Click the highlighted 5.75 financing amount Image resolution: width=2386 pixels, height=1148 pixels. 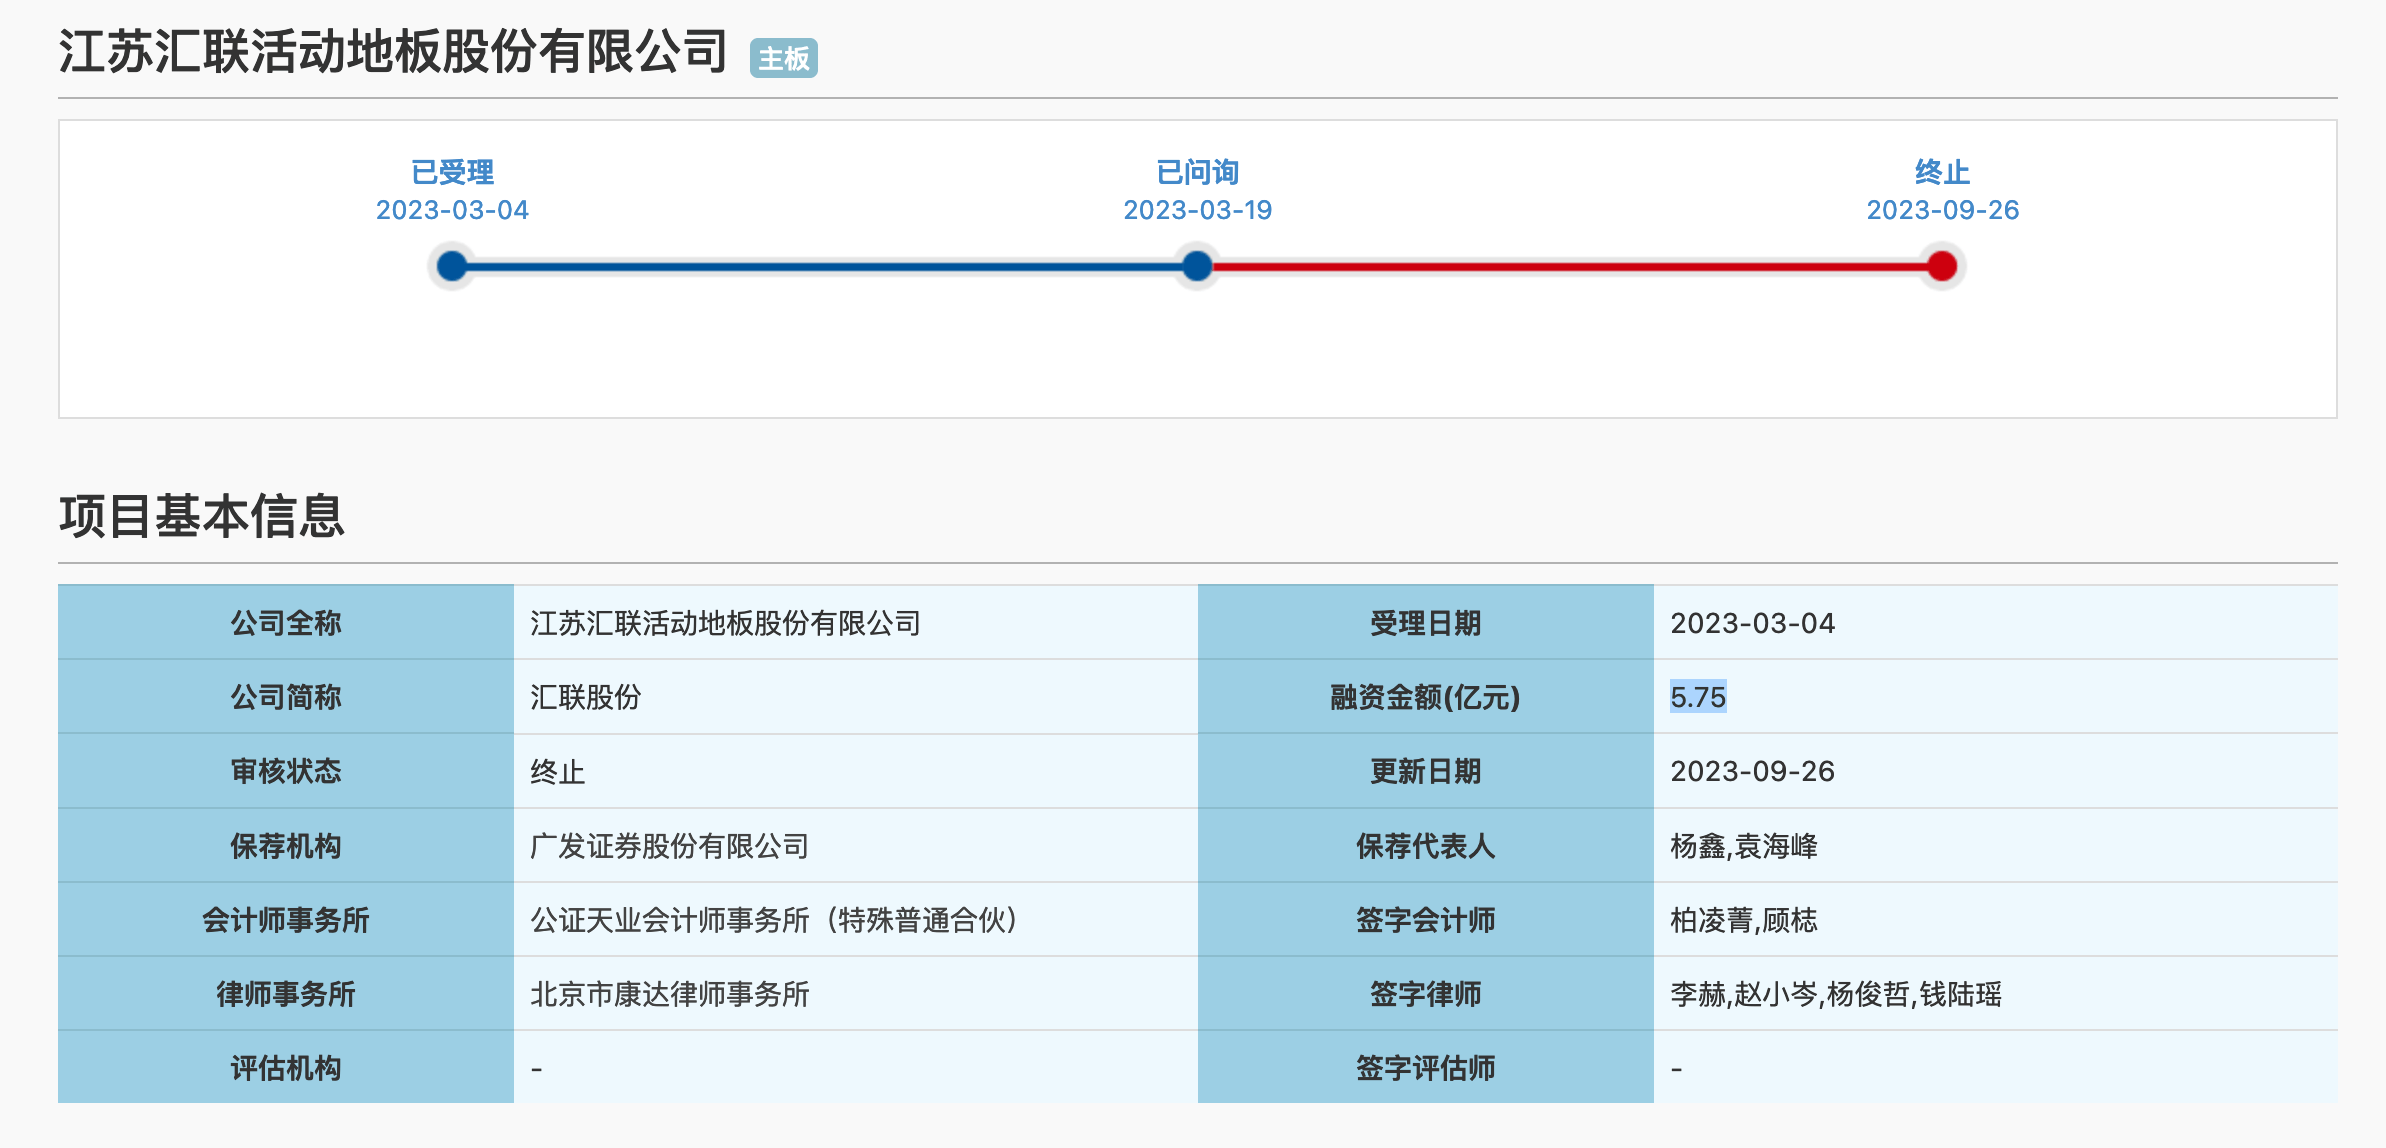1698,697
